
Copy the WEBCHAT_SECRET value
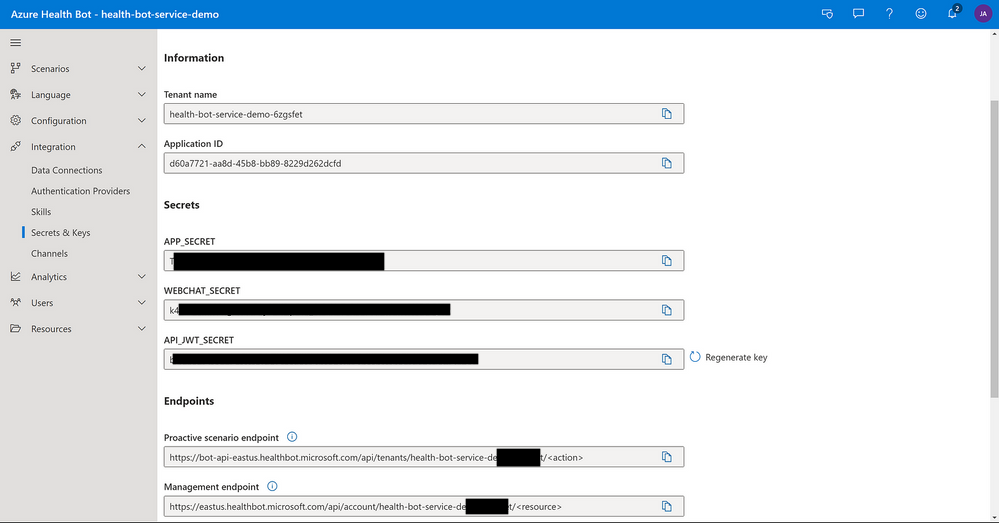tap(666, 310)
